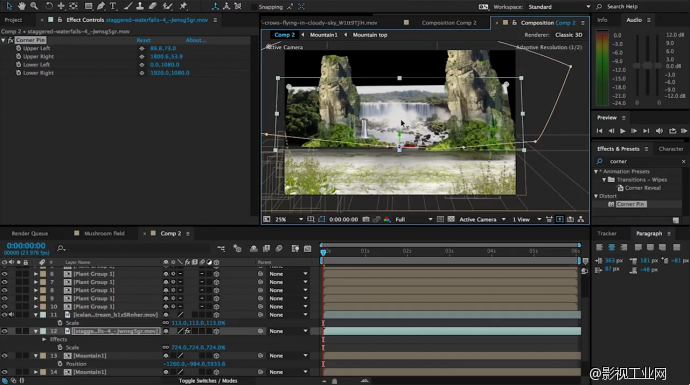The width and height of the screenshot is (690, 385).
Task: Click the timeline search magnifier icon
Action: [x=61, y=249]
